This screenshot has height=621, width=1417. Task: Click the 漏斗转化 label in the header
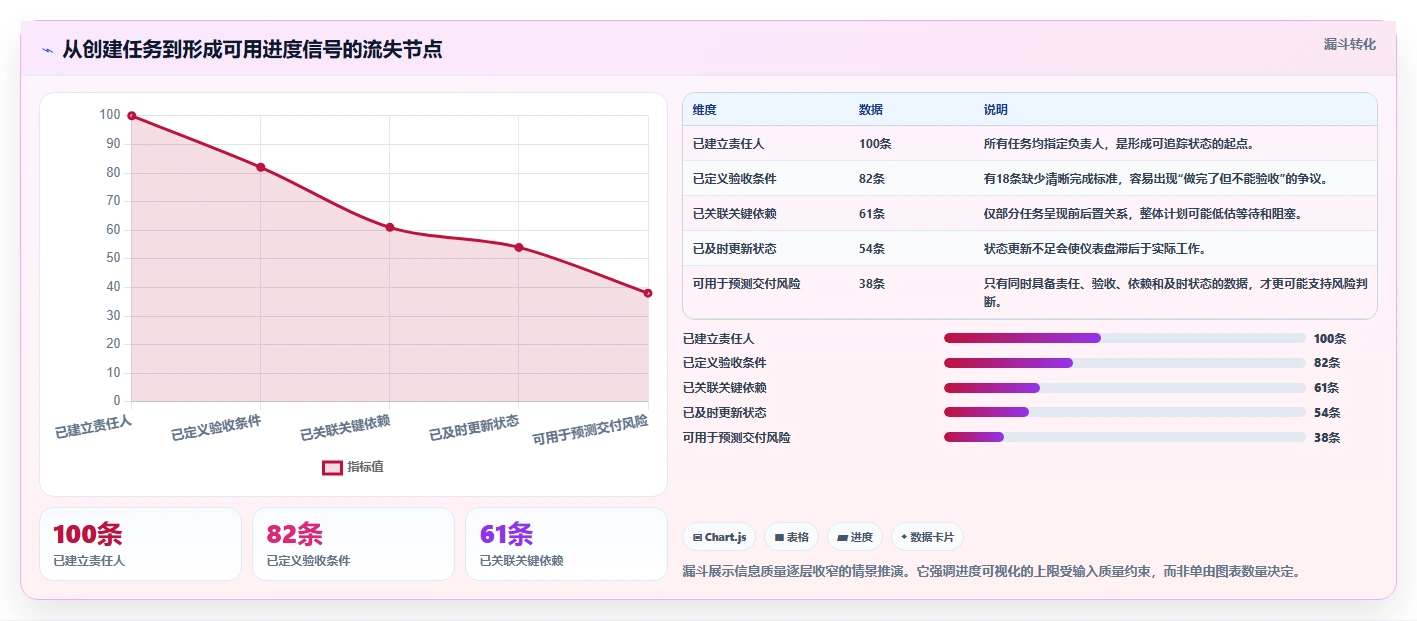[1350, 44]
